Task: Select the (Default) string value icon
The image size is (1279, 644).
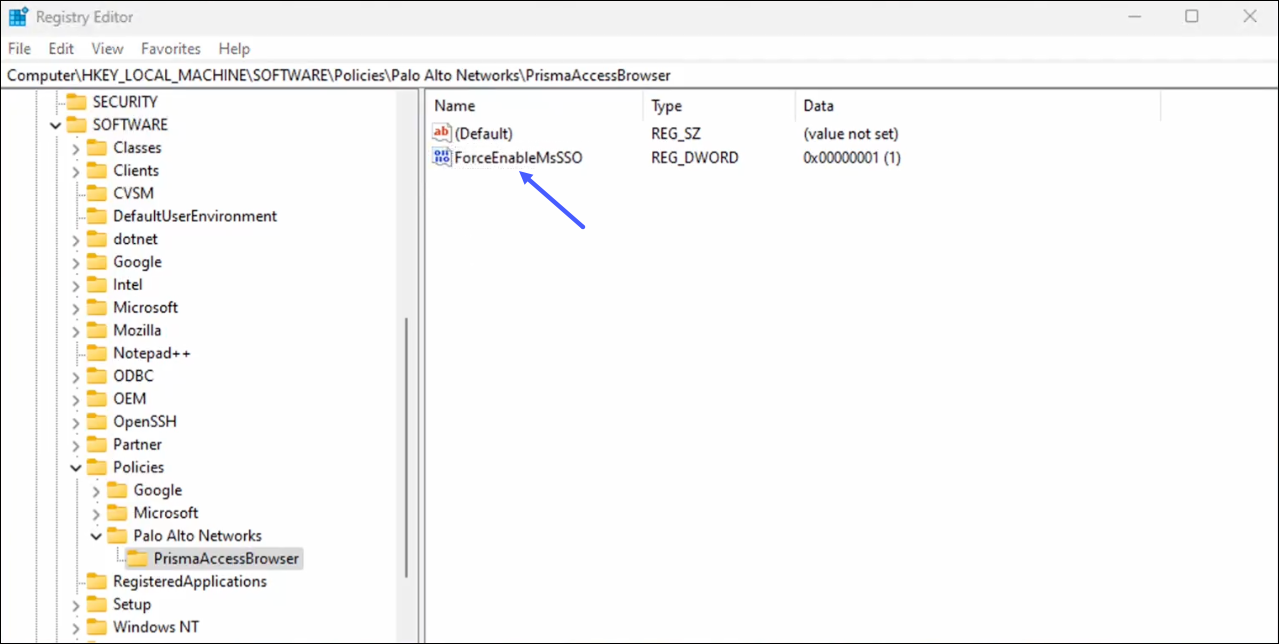Action: pos(442,133)
